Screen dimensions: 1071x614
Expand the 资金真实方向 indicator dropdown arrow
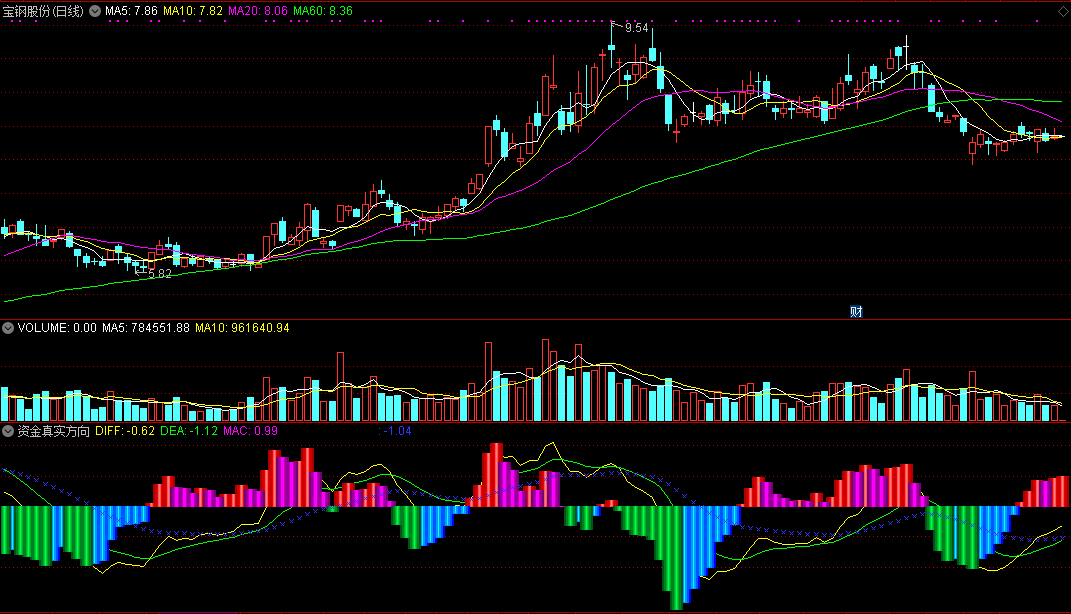8,431
